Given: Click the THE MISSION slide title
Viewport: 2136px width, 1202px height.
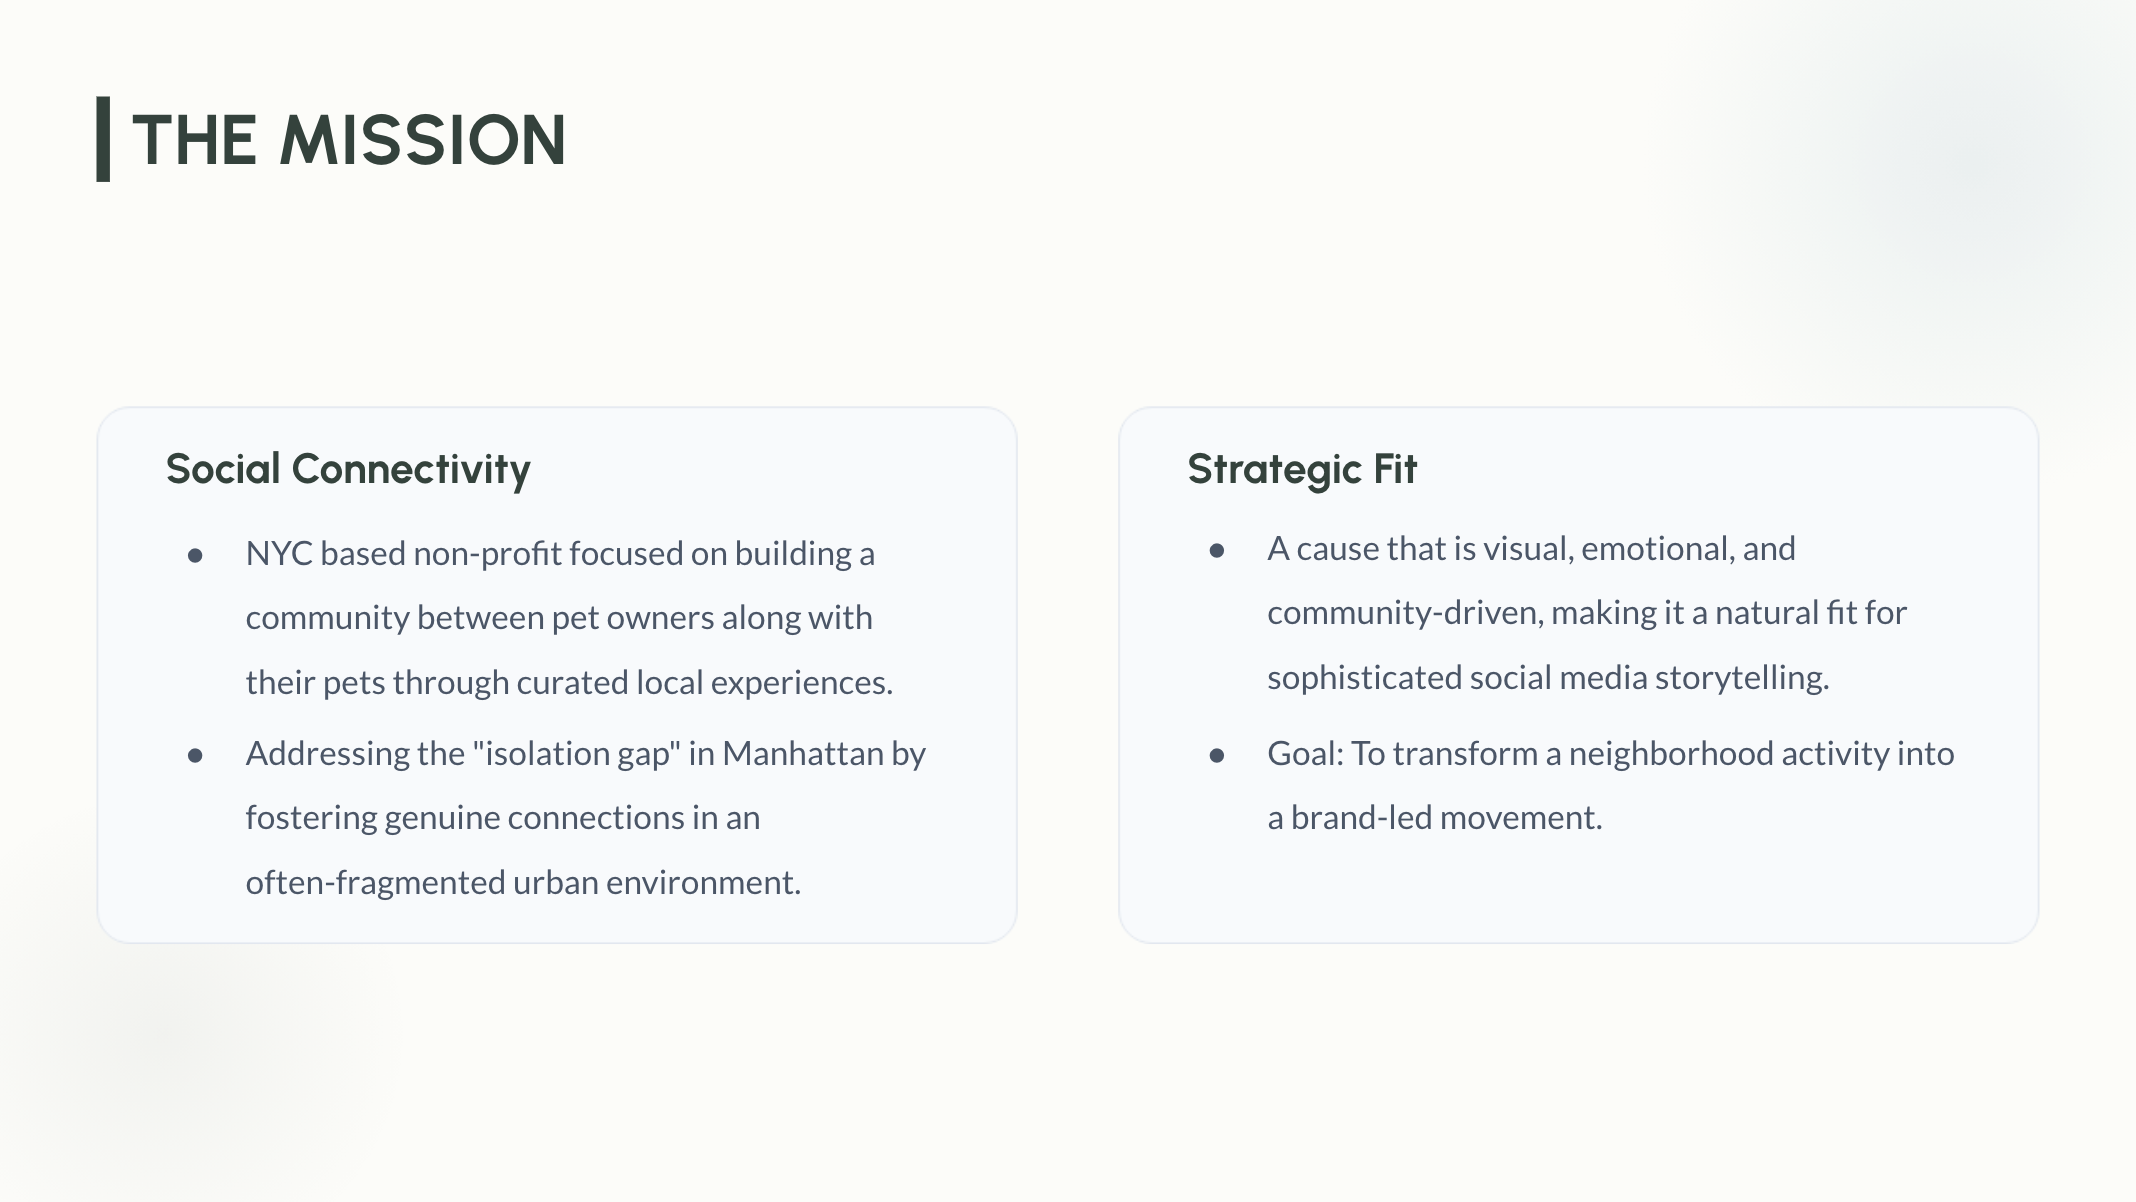Looking at the screenshot, I should coord(349,139).
